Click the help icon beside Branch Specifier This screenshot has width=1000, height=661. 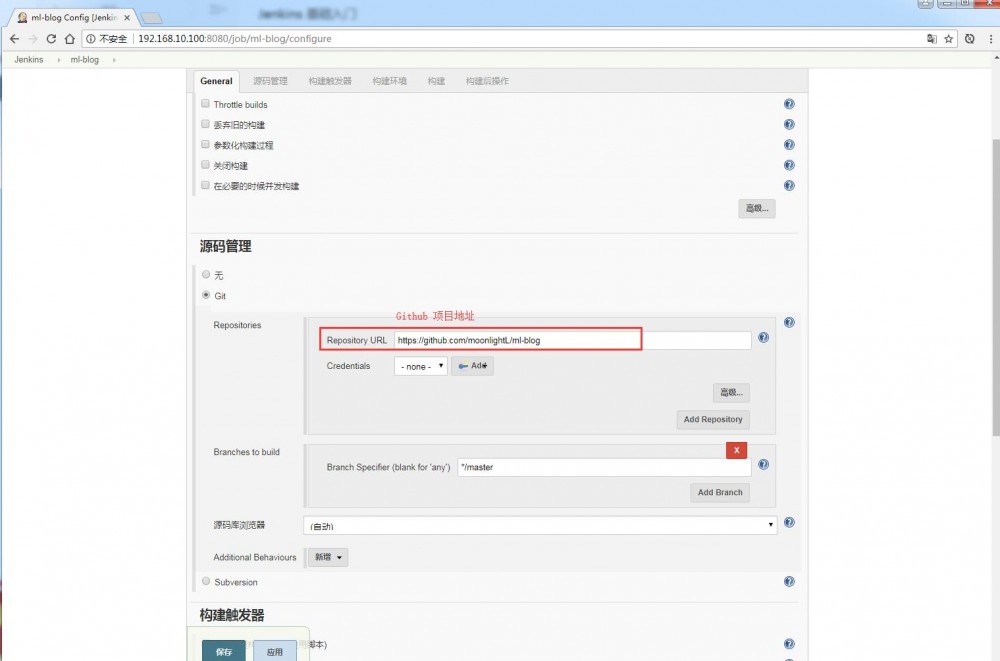point(763,464)
